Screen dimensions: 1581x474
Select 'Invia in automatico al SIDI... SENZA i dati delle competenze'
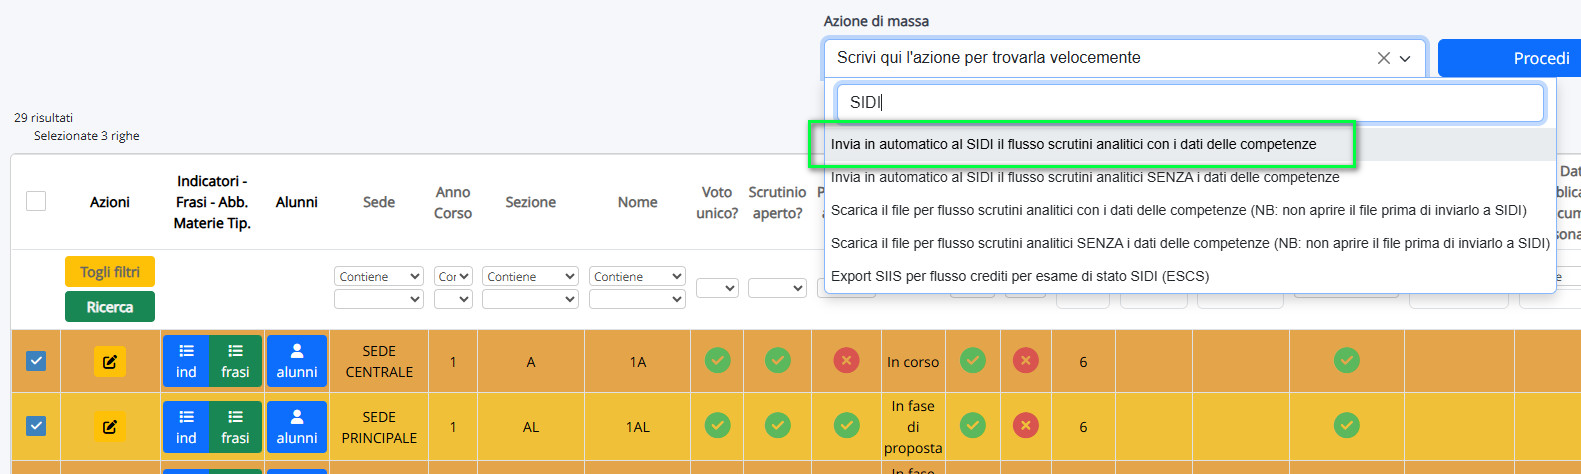pos(1084,177)
